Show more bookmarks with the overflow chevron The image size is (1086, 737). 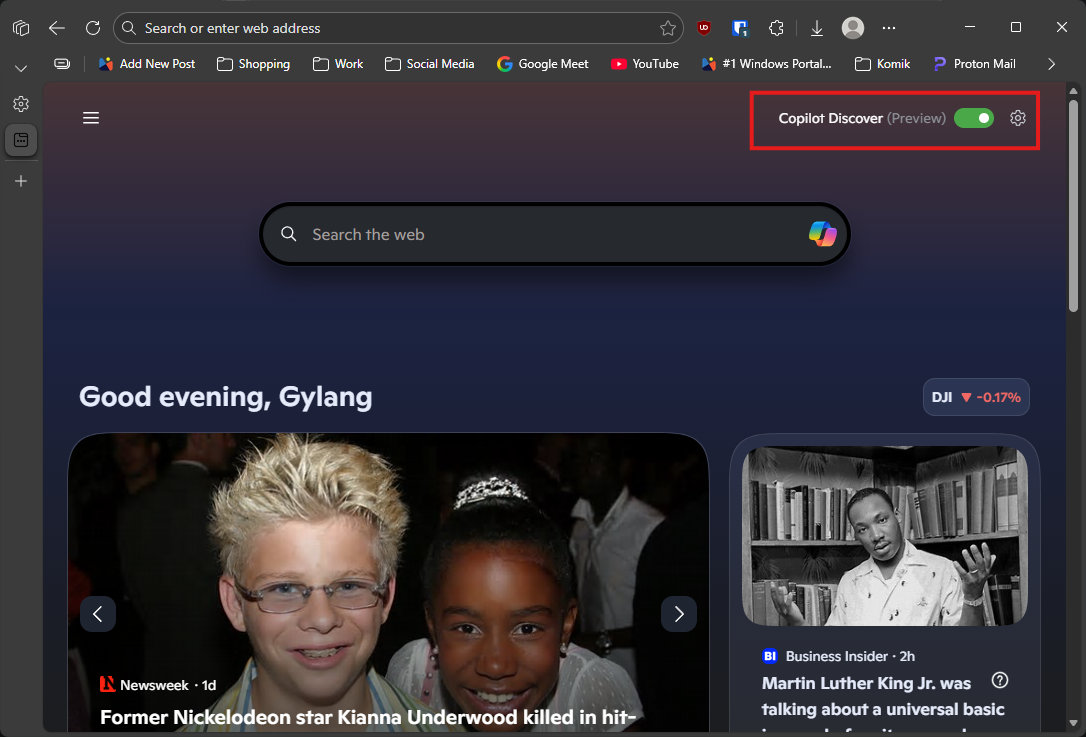click(1051, 64)
